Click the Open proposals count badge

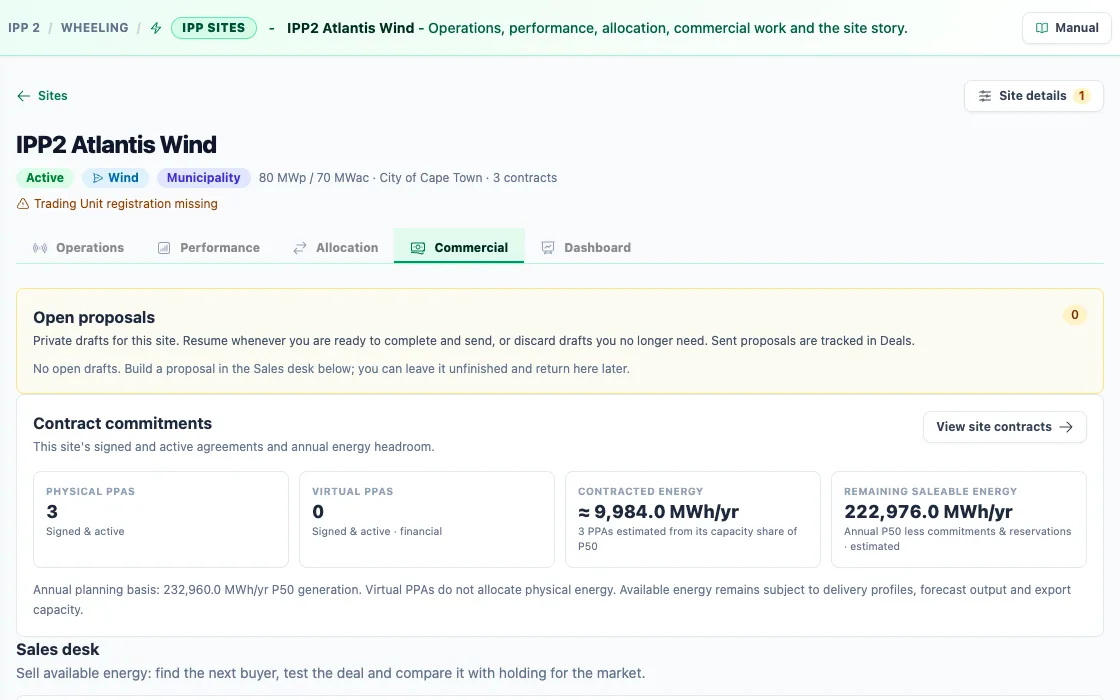tap(1074, 315)
